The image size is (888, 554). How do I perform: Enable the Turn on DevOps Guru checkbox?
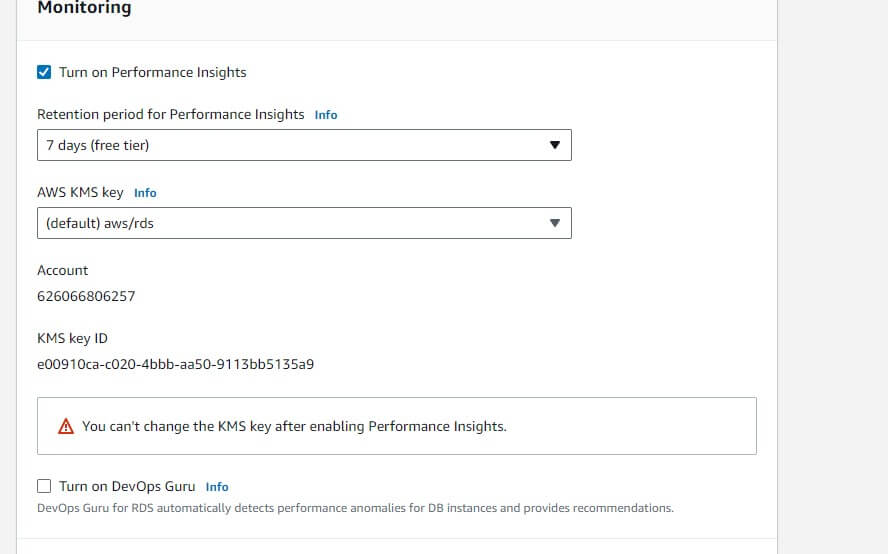pyautogui.click(x=44, y=486)
